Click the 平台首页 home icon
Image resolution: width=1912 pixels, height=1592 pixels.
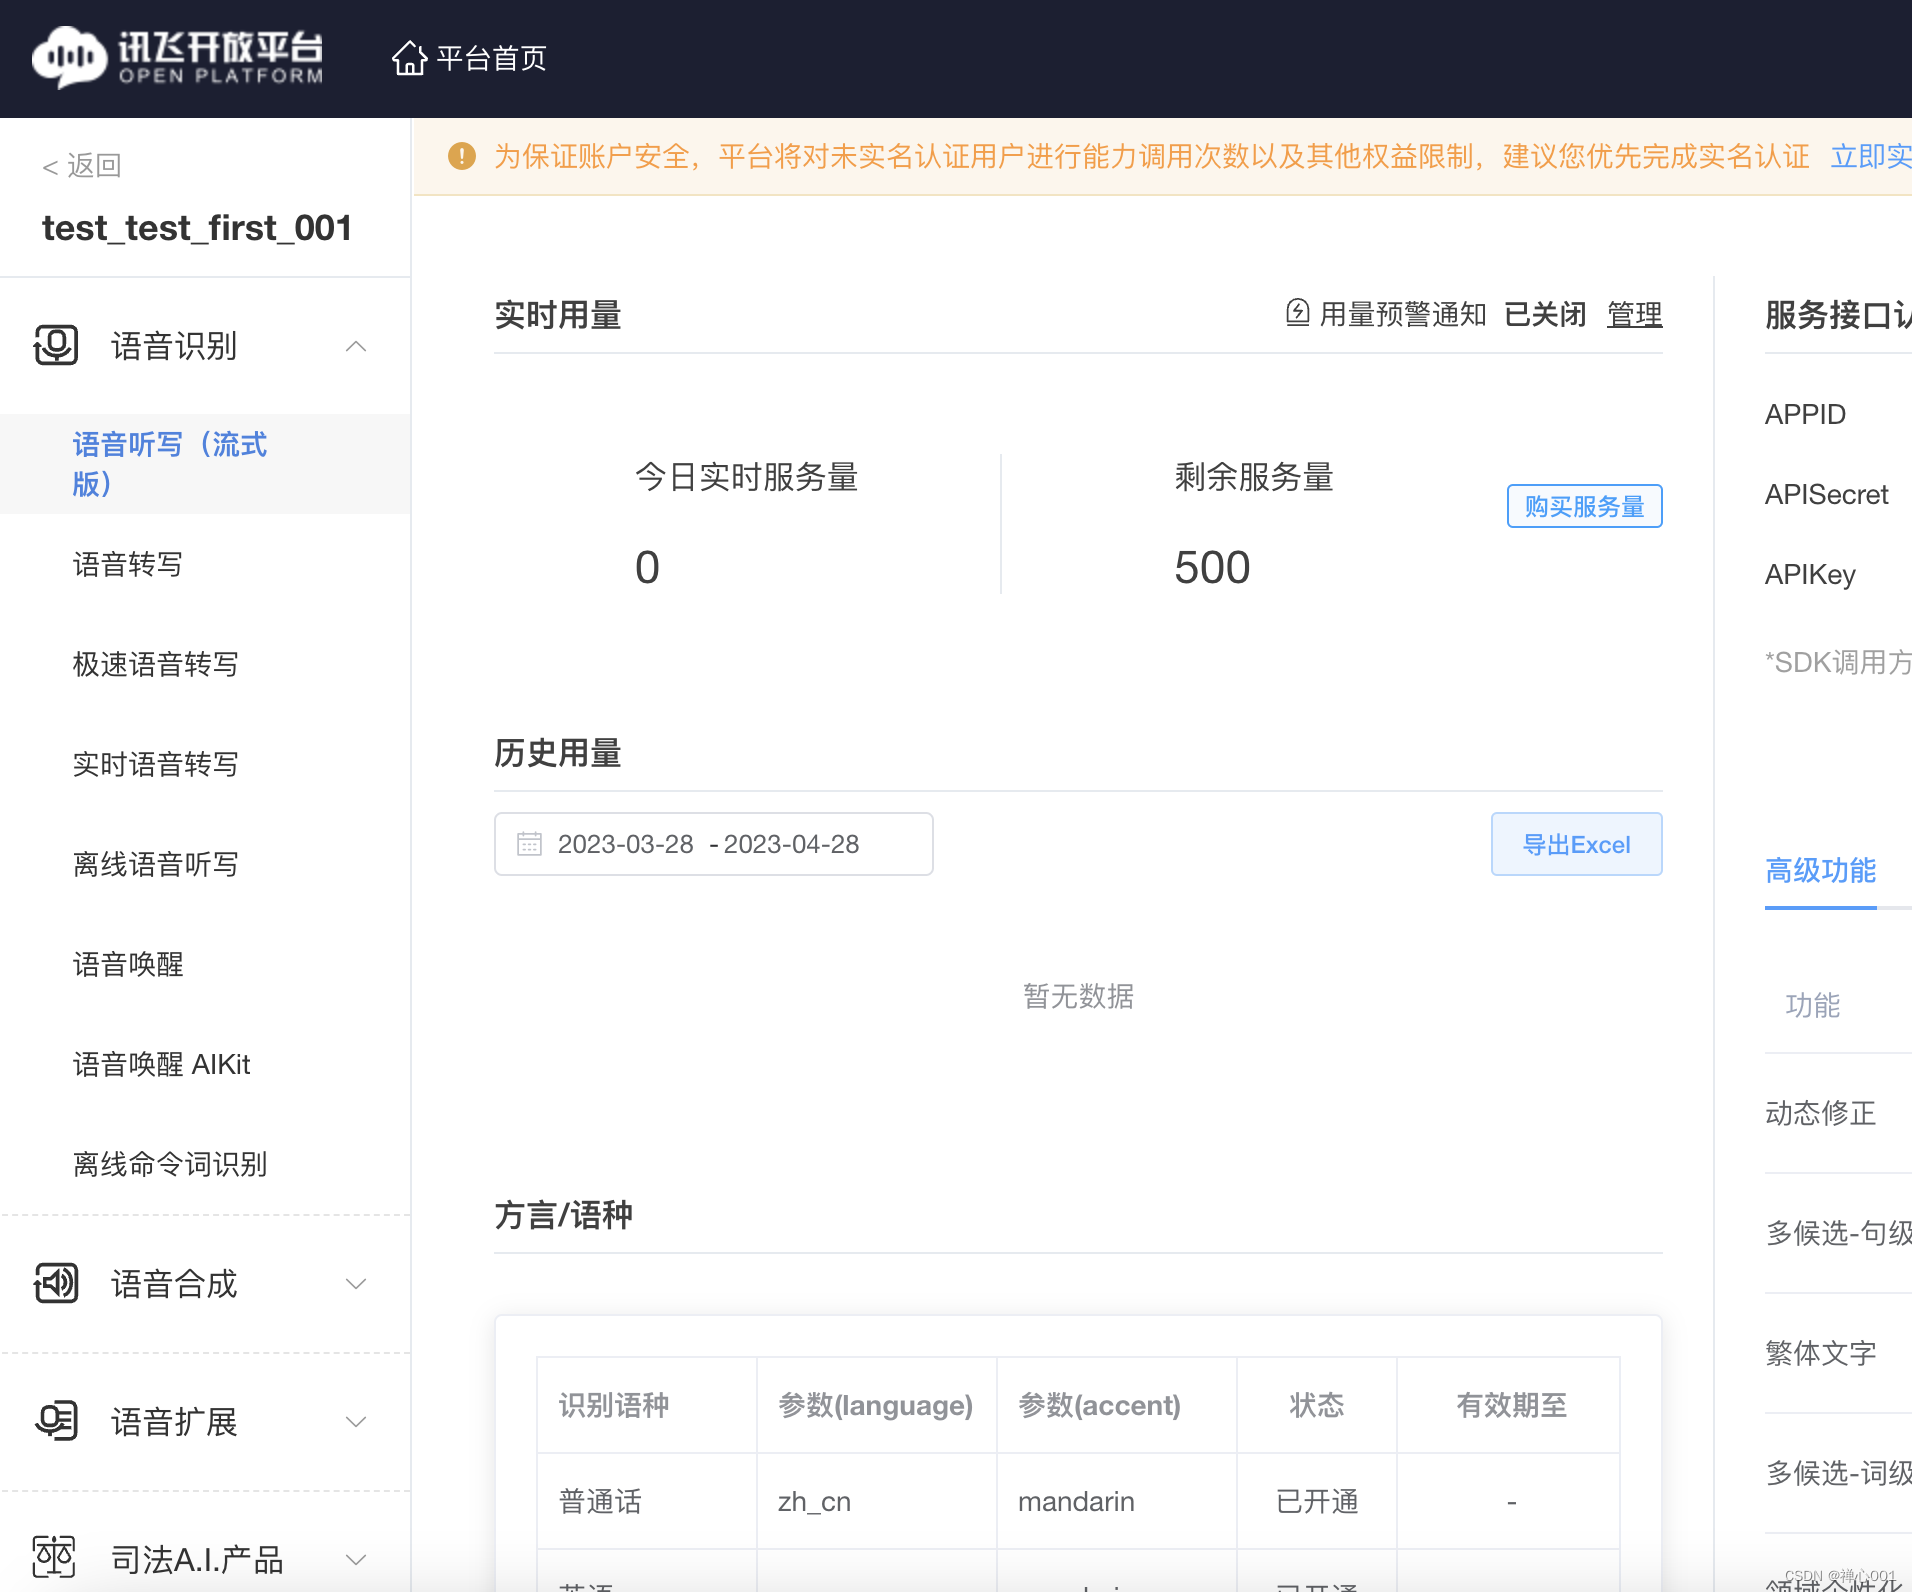click(x=409, y=57)
